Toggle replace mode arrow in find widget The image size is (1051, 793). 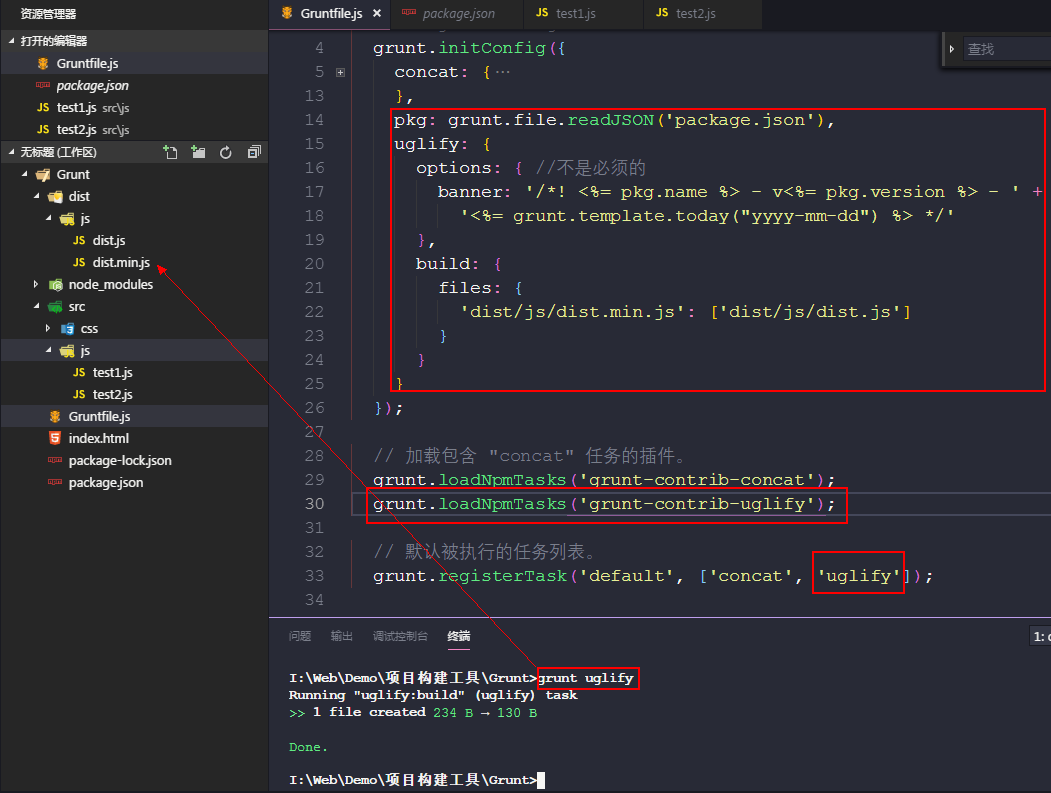[951, 48]
